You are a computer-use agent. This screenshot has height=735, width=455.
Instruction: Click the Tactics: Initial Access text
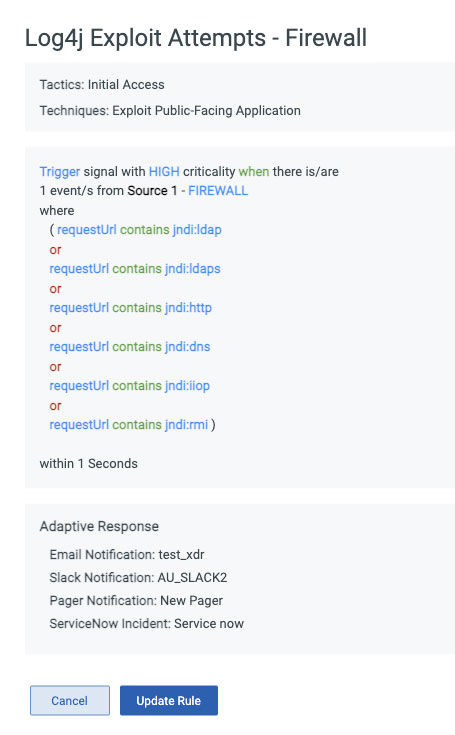coord(102,84)
